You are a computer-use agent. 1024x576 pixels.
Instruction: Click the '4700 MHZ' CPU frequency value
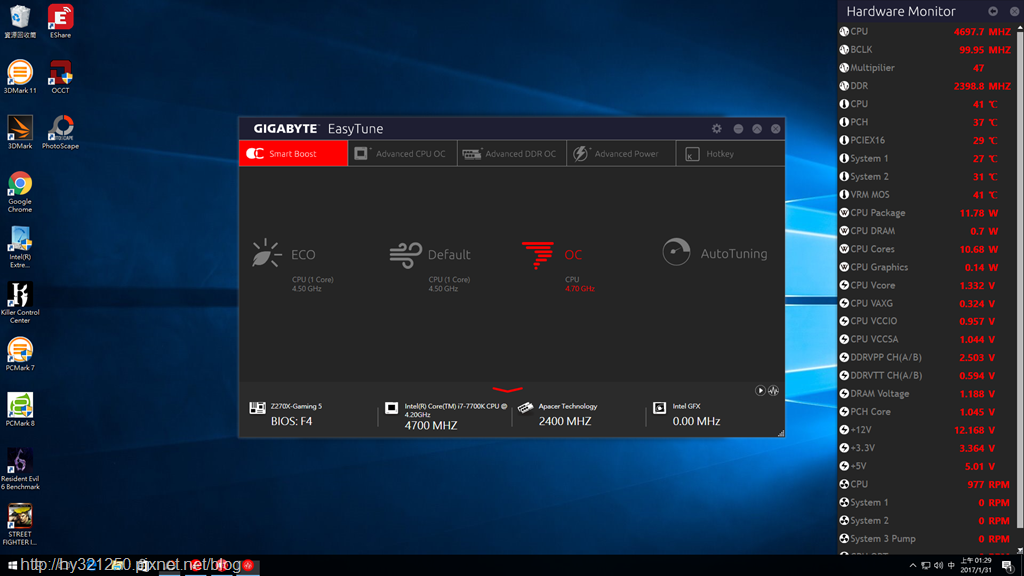tap(431, 425)
